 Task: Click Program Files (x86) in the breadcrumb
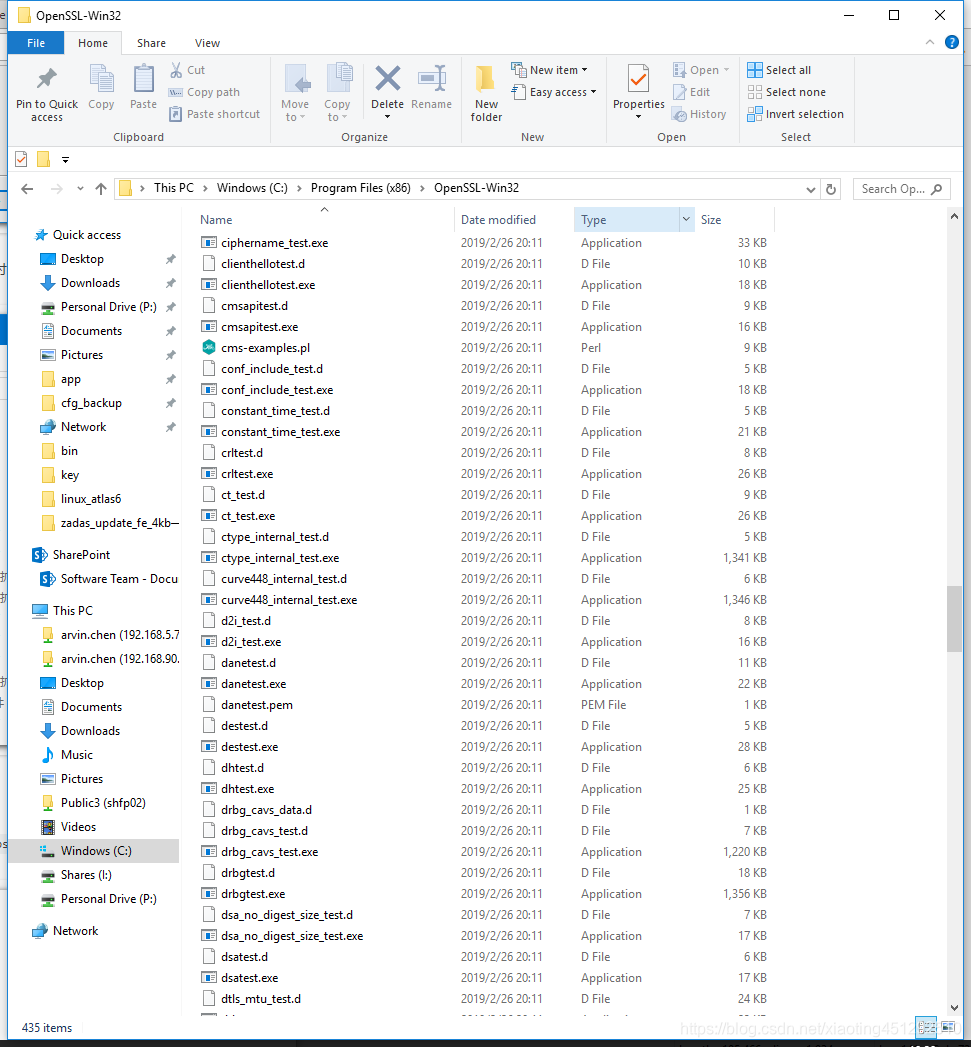point(361,188)
